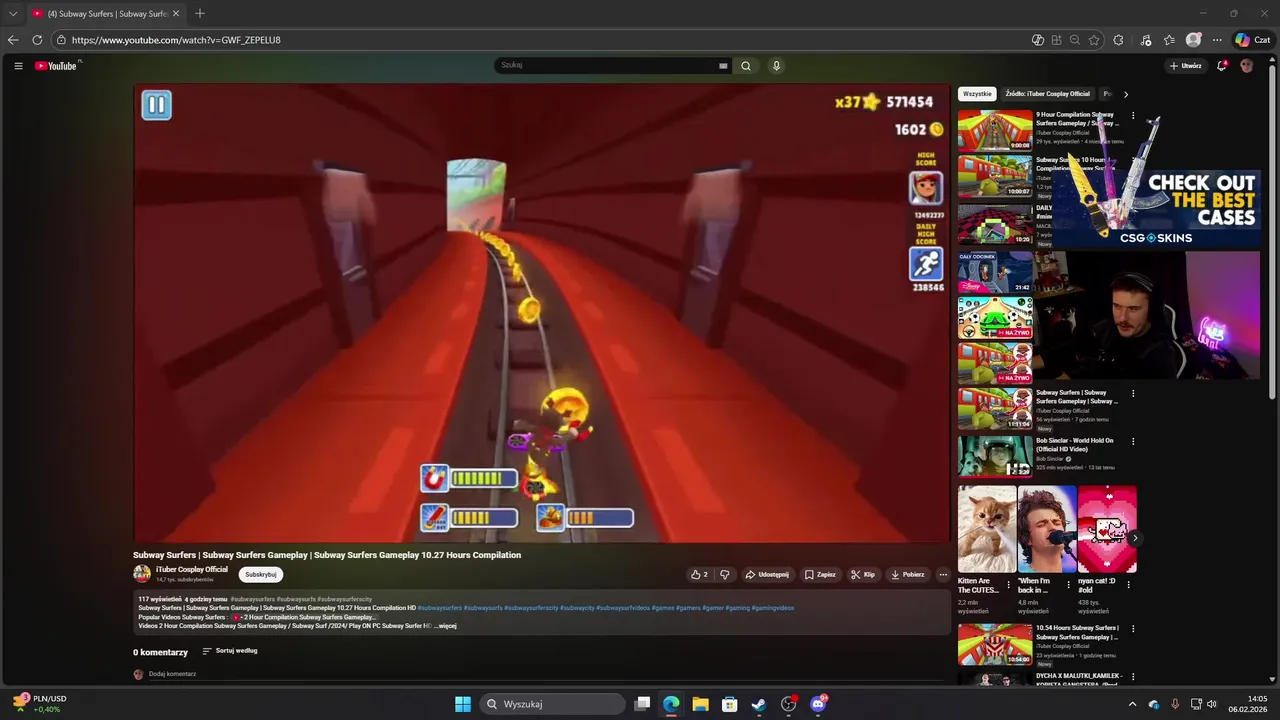This screenshot has width=1280, height=720.
Task: Expand description with ...więcej
Action: (445, 626)
